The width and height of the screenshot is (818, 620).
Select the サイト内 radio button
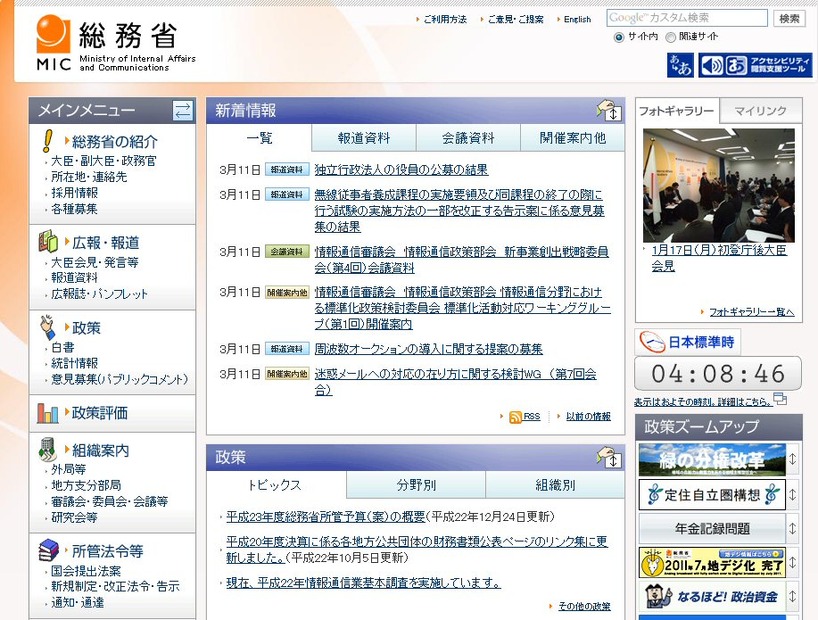pyautogui.click(x=619, y=37)
